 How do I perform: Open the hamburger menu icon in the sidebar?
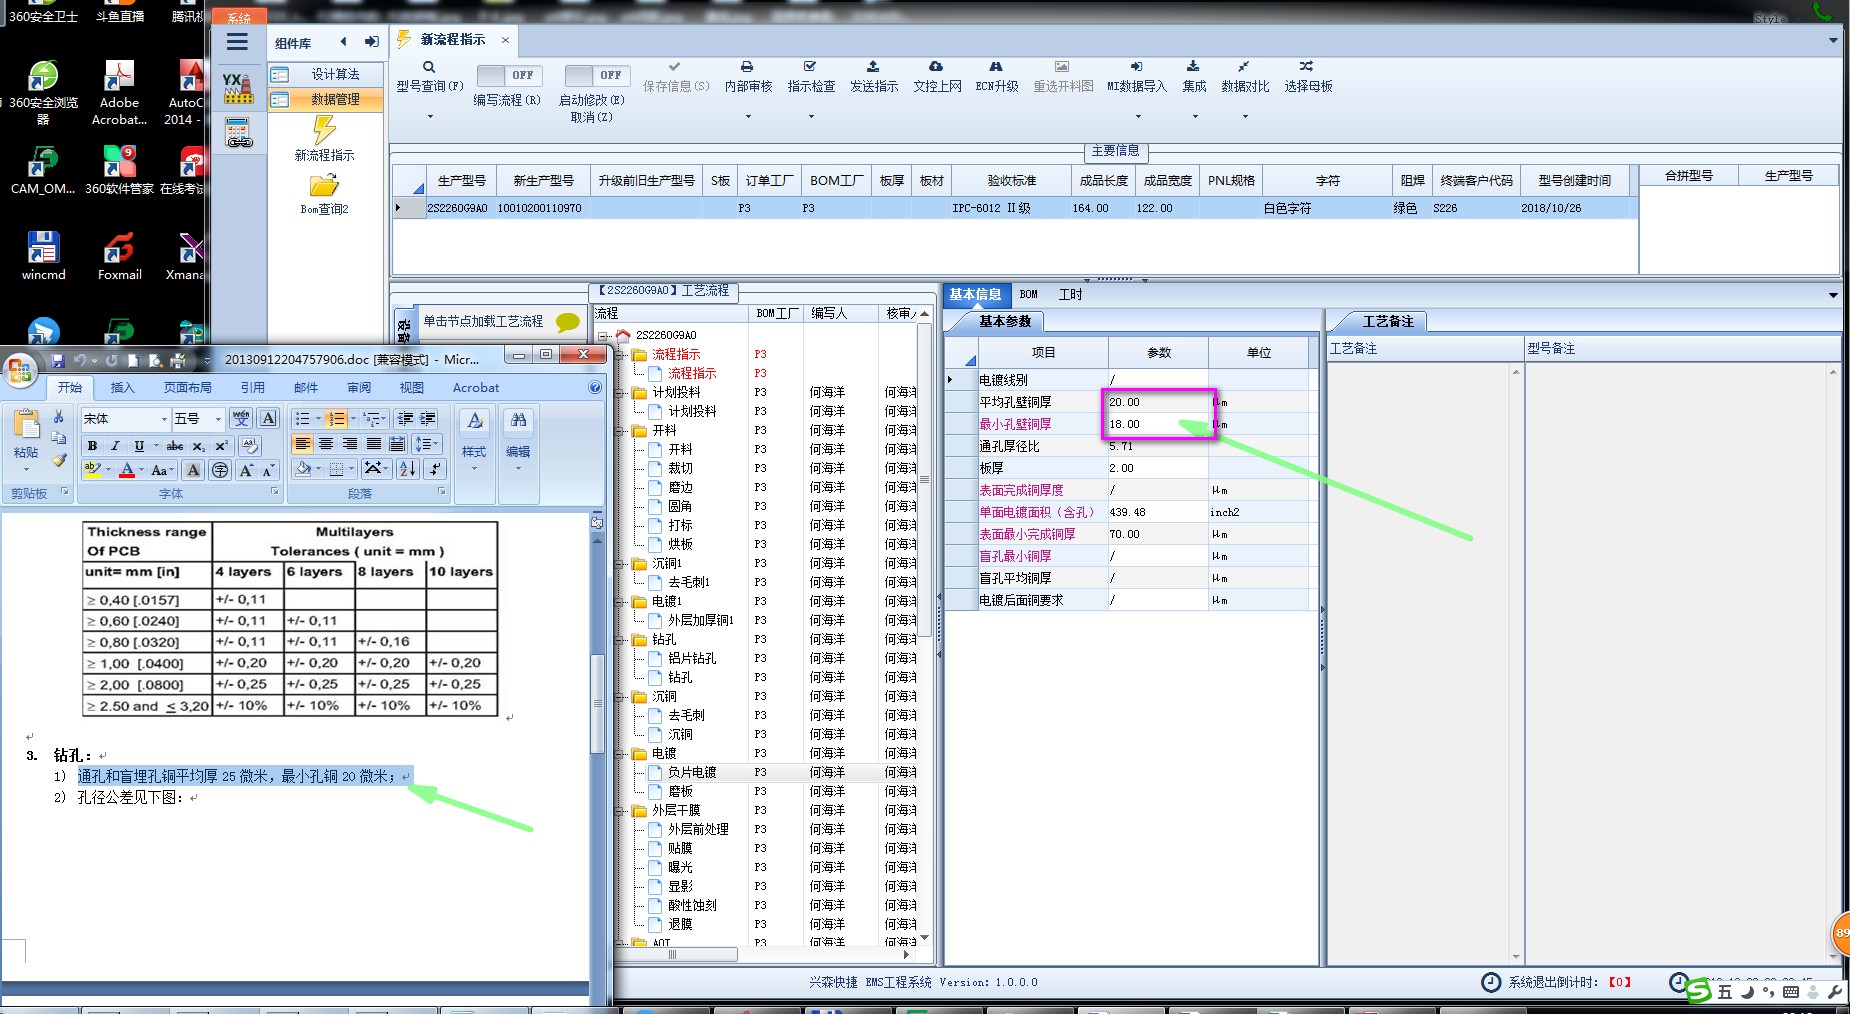(237, 42)
